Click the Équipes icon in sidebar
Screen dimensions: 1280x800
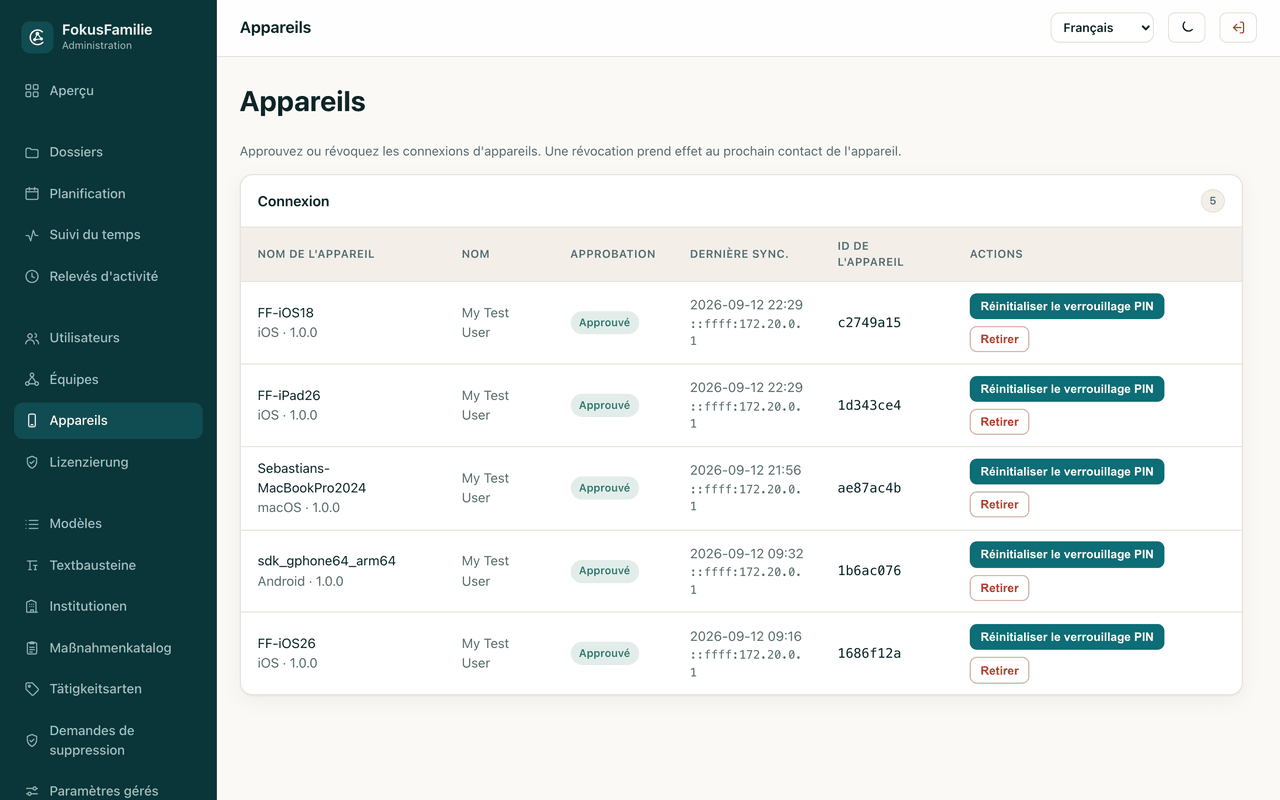(32, 379)
